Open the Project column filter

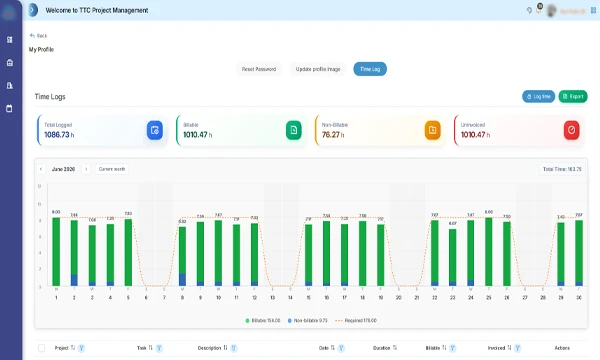pos(81,348)
